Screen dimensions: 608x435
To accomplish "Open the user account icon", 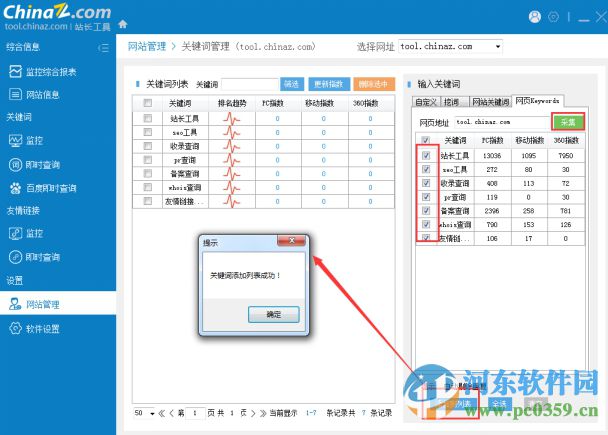I will click(535, 17).
